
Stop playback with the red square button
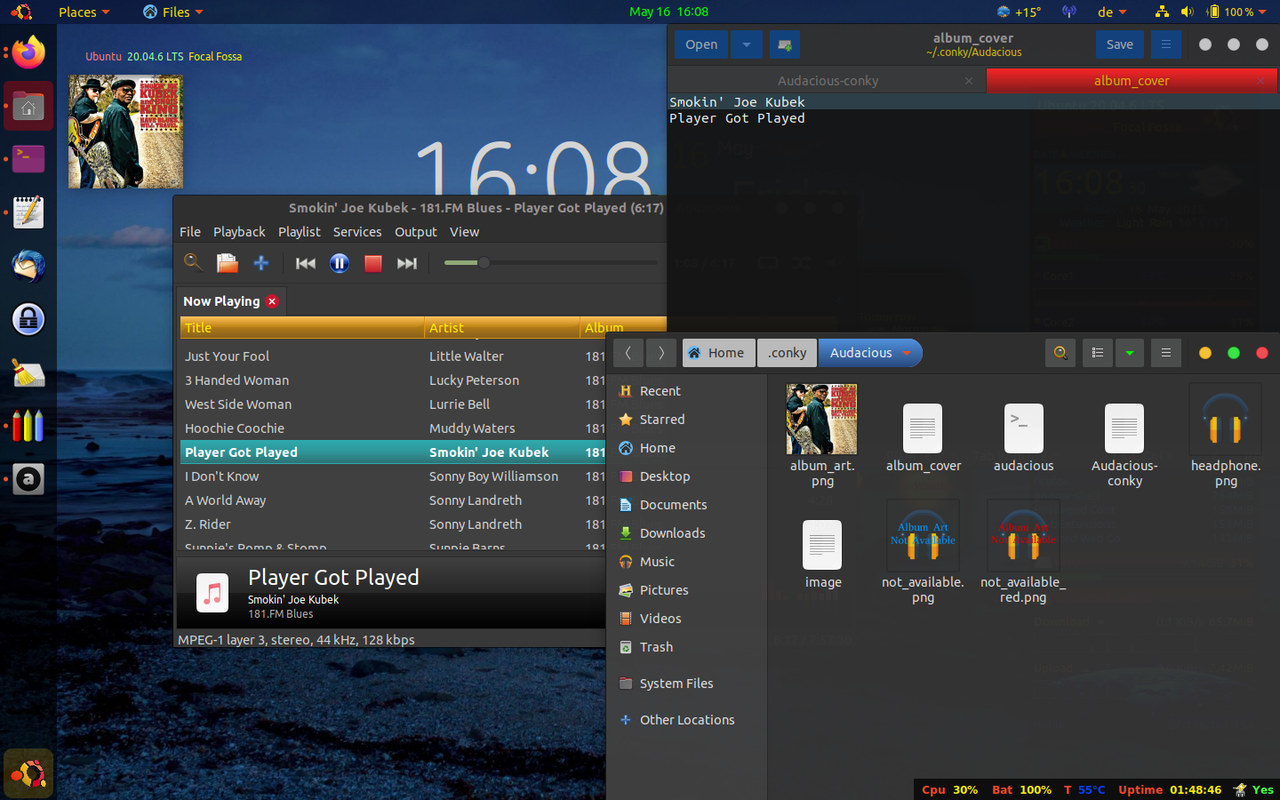click(x=373, y=263)
